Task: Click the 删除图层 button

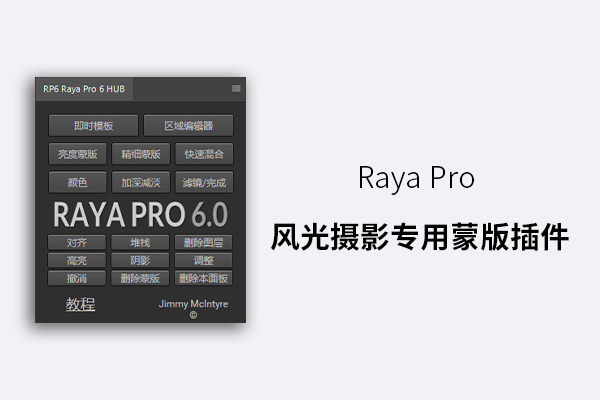Action: pos(203,242)
